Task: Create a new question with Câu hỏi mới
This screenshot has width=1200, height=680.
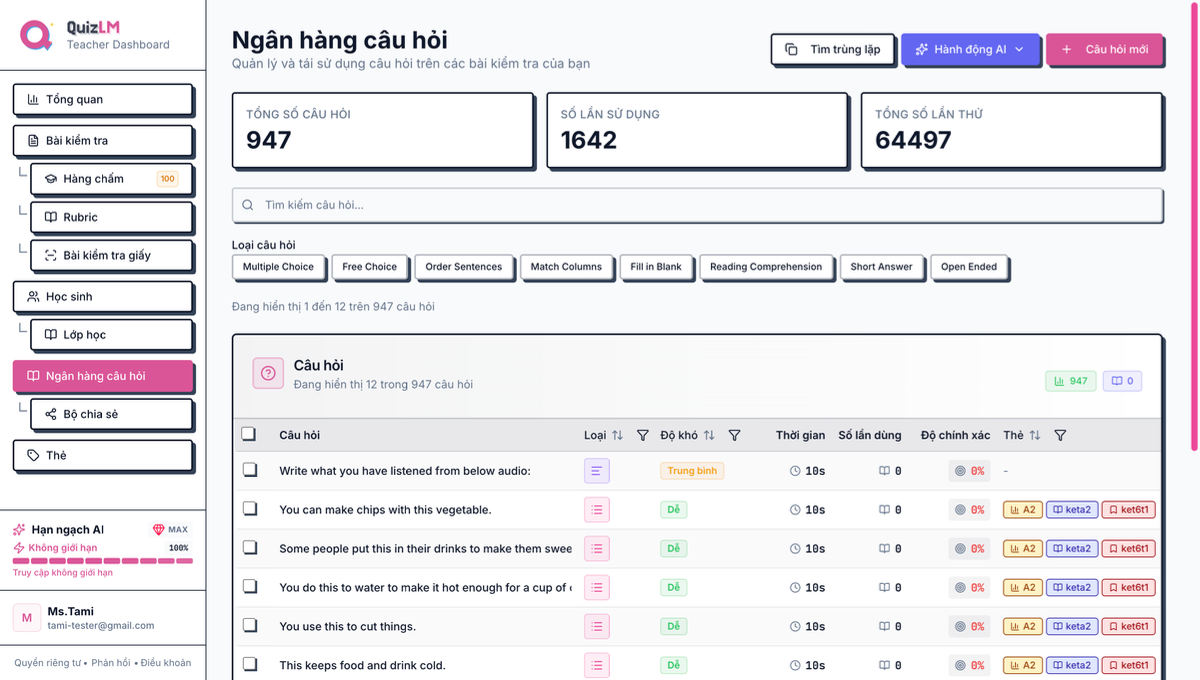Action: click(1105, 49)
